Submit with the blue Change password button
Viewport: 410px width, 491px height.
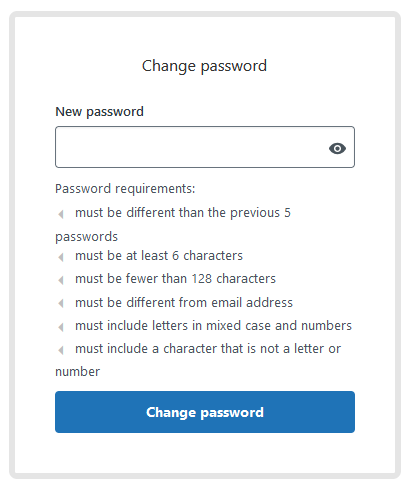[x=205, y=412]
